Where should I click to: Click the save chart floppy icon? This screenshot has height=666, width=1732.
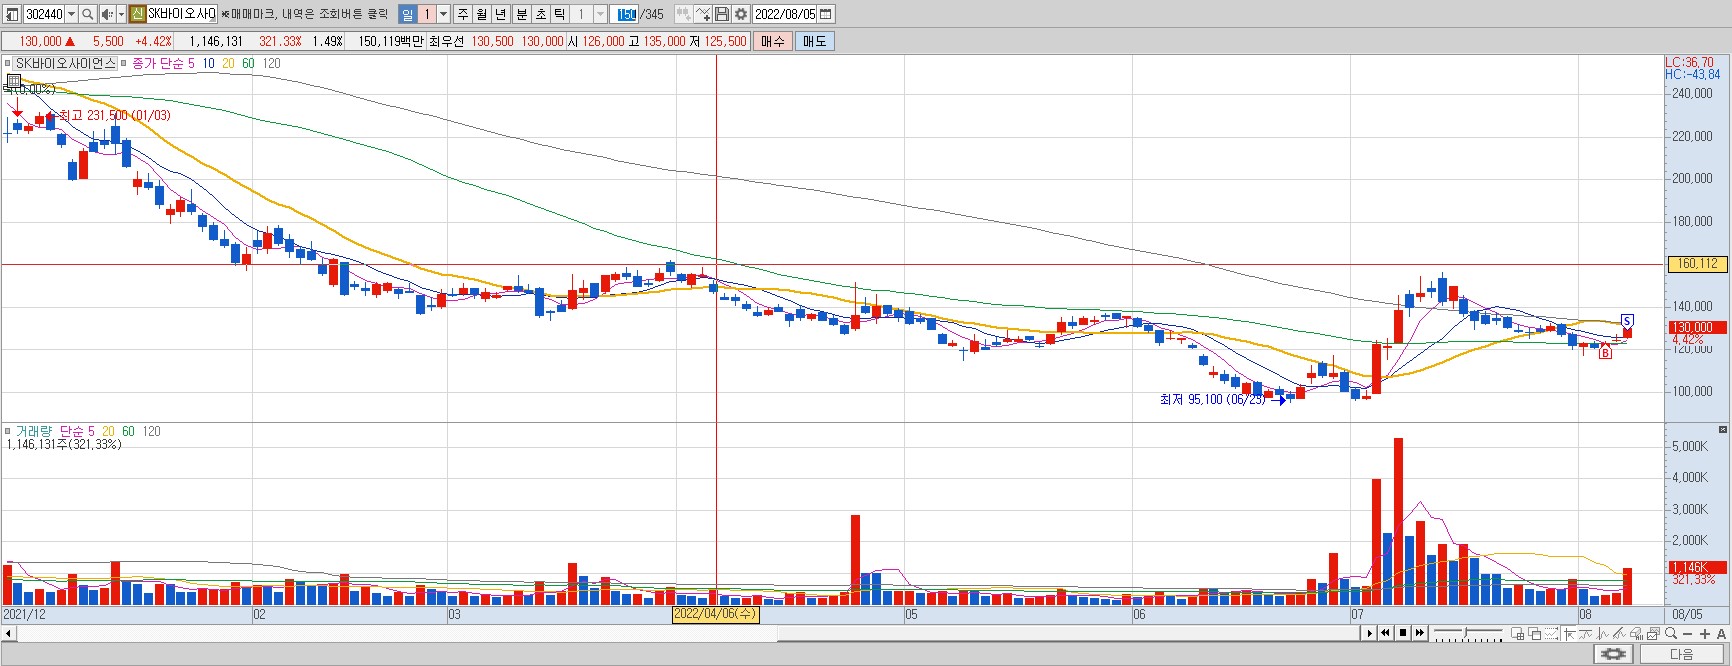[722, 14]
